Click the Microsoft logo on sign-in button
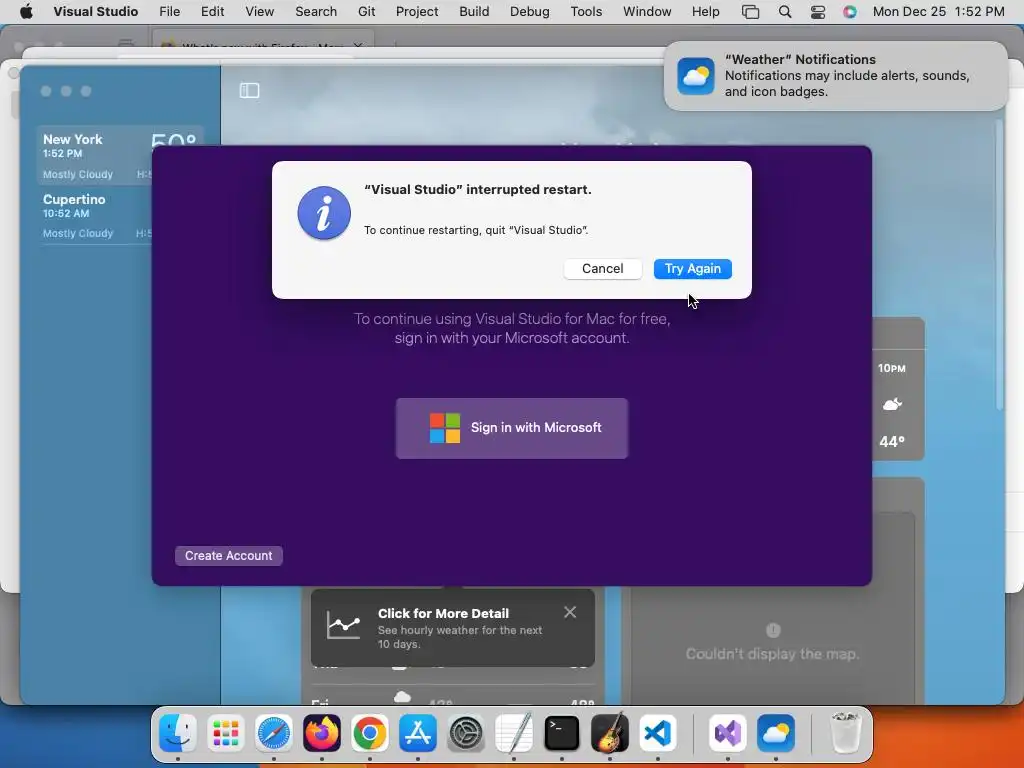The height and width of the screenshot is (768, 1024). (x=445, y=428)
